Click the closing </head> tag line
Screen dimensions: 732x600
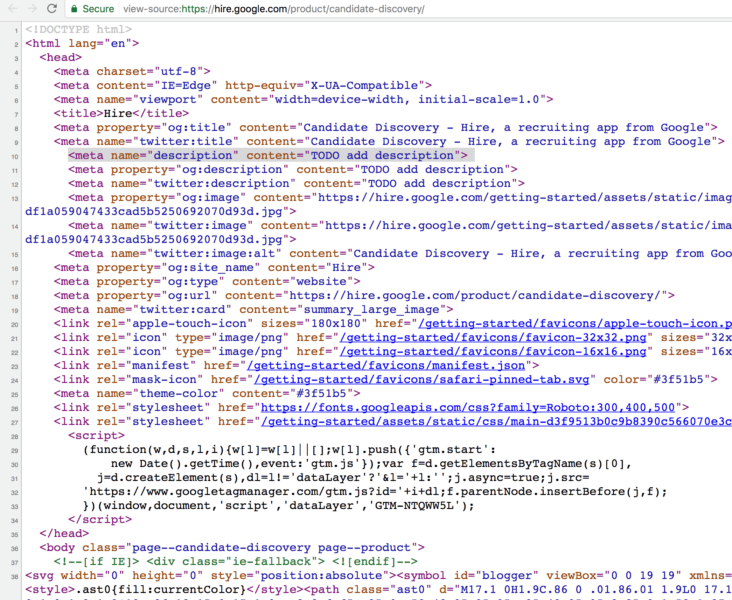coord(64,534)
